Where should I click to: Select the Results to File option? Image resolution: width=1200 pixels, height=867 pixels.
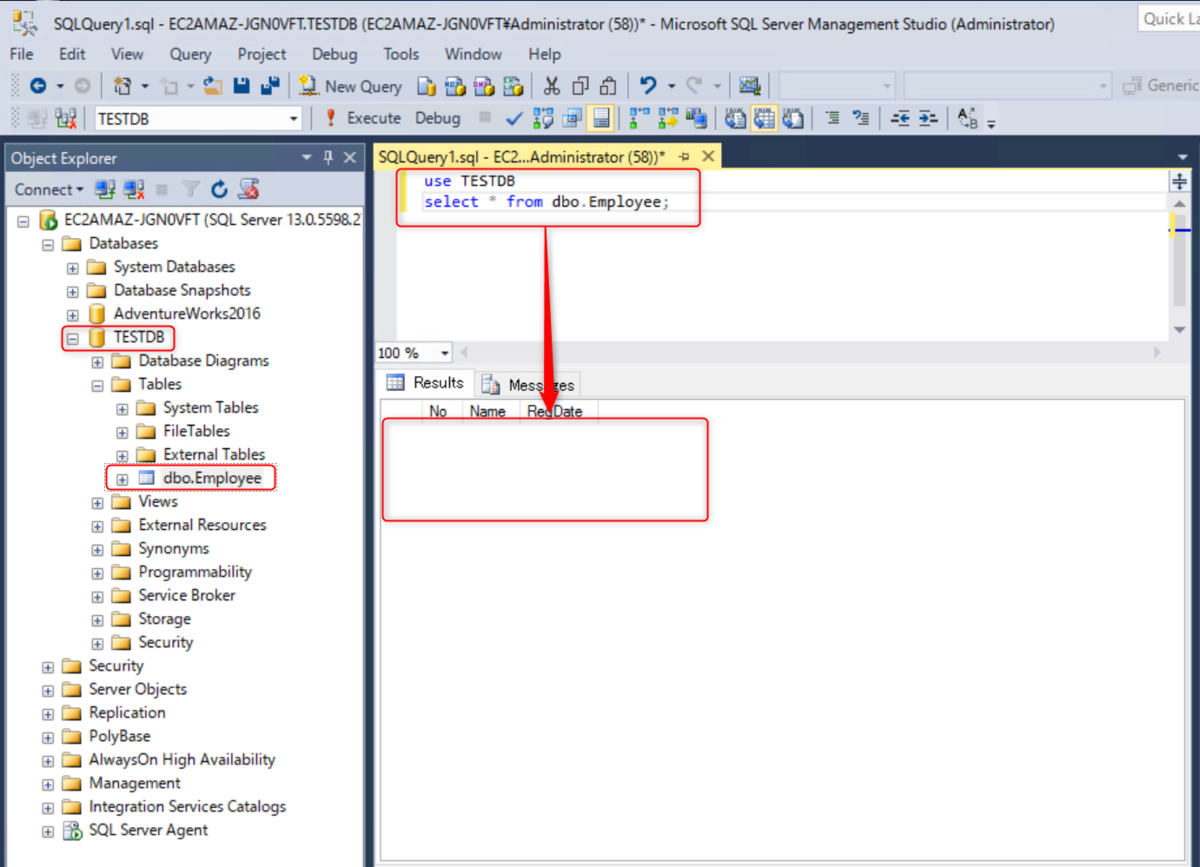[794, 118]
